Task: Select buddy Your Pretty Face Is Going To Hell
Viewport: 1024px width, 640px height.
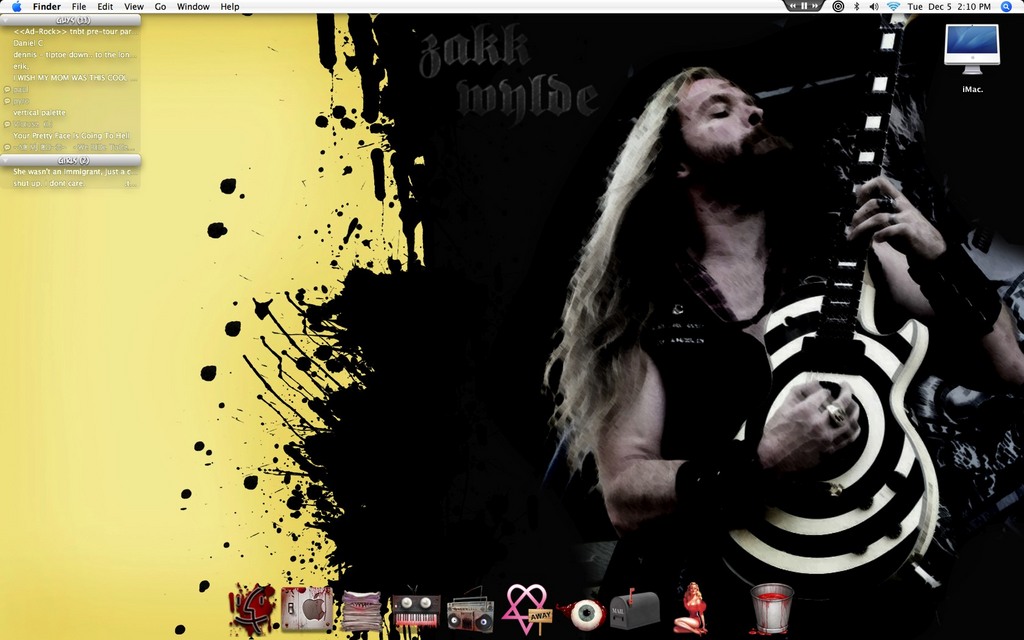Action: point(71,136)
